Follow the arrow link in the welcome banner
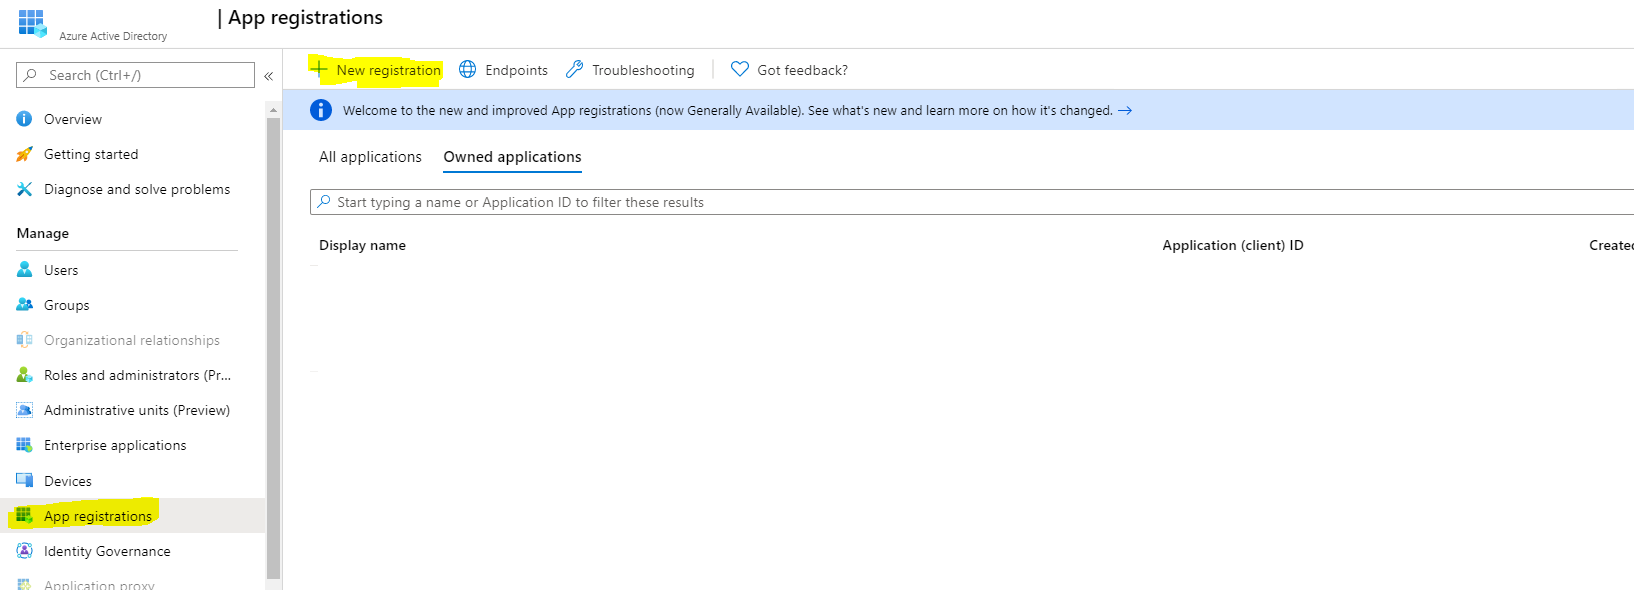1634x590 pixels. [x=1125, y=111]
